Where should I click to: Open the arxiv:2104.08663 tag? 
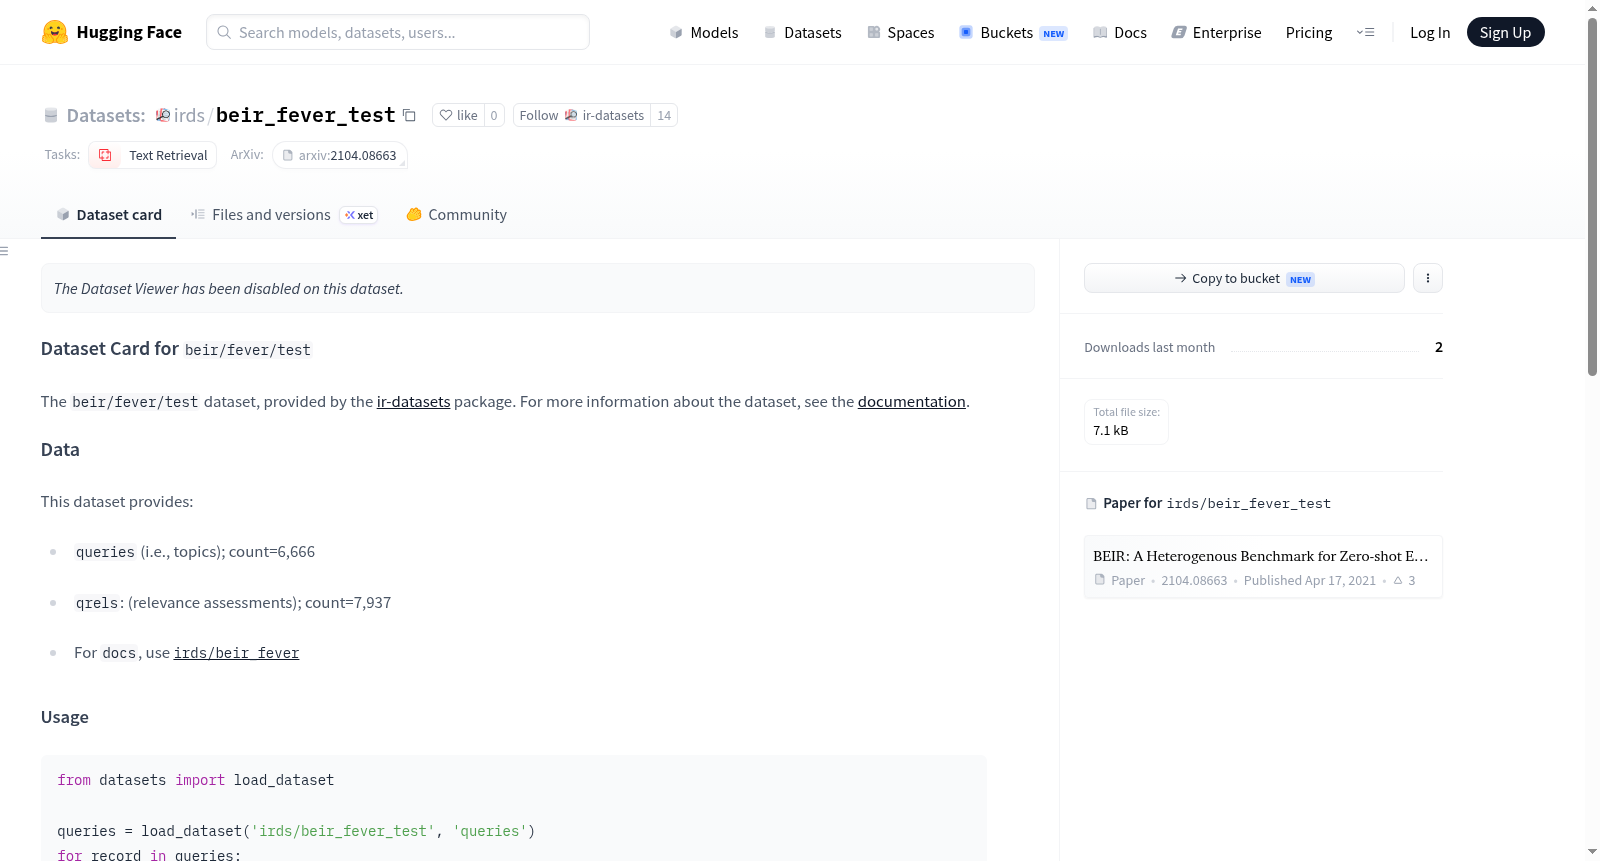click(x=340, y=155)
